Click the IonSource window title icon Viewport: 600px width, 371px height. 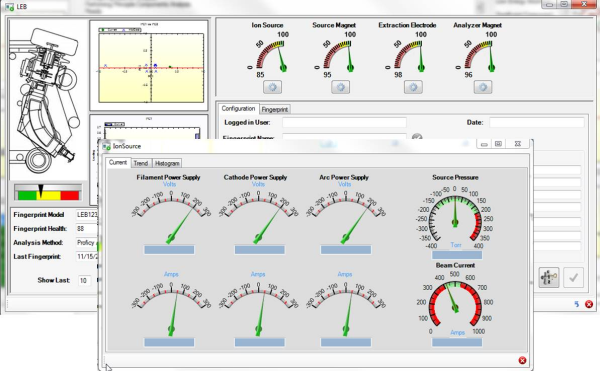point(106,146)
